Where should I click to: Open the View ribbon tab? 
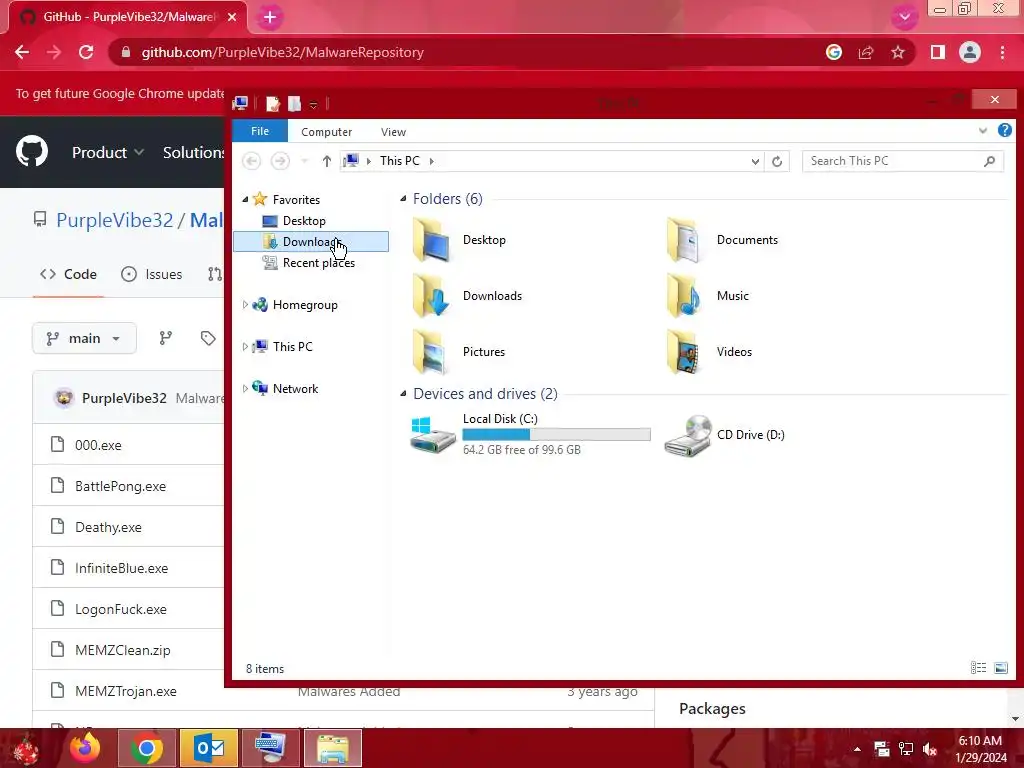(393, 132)
